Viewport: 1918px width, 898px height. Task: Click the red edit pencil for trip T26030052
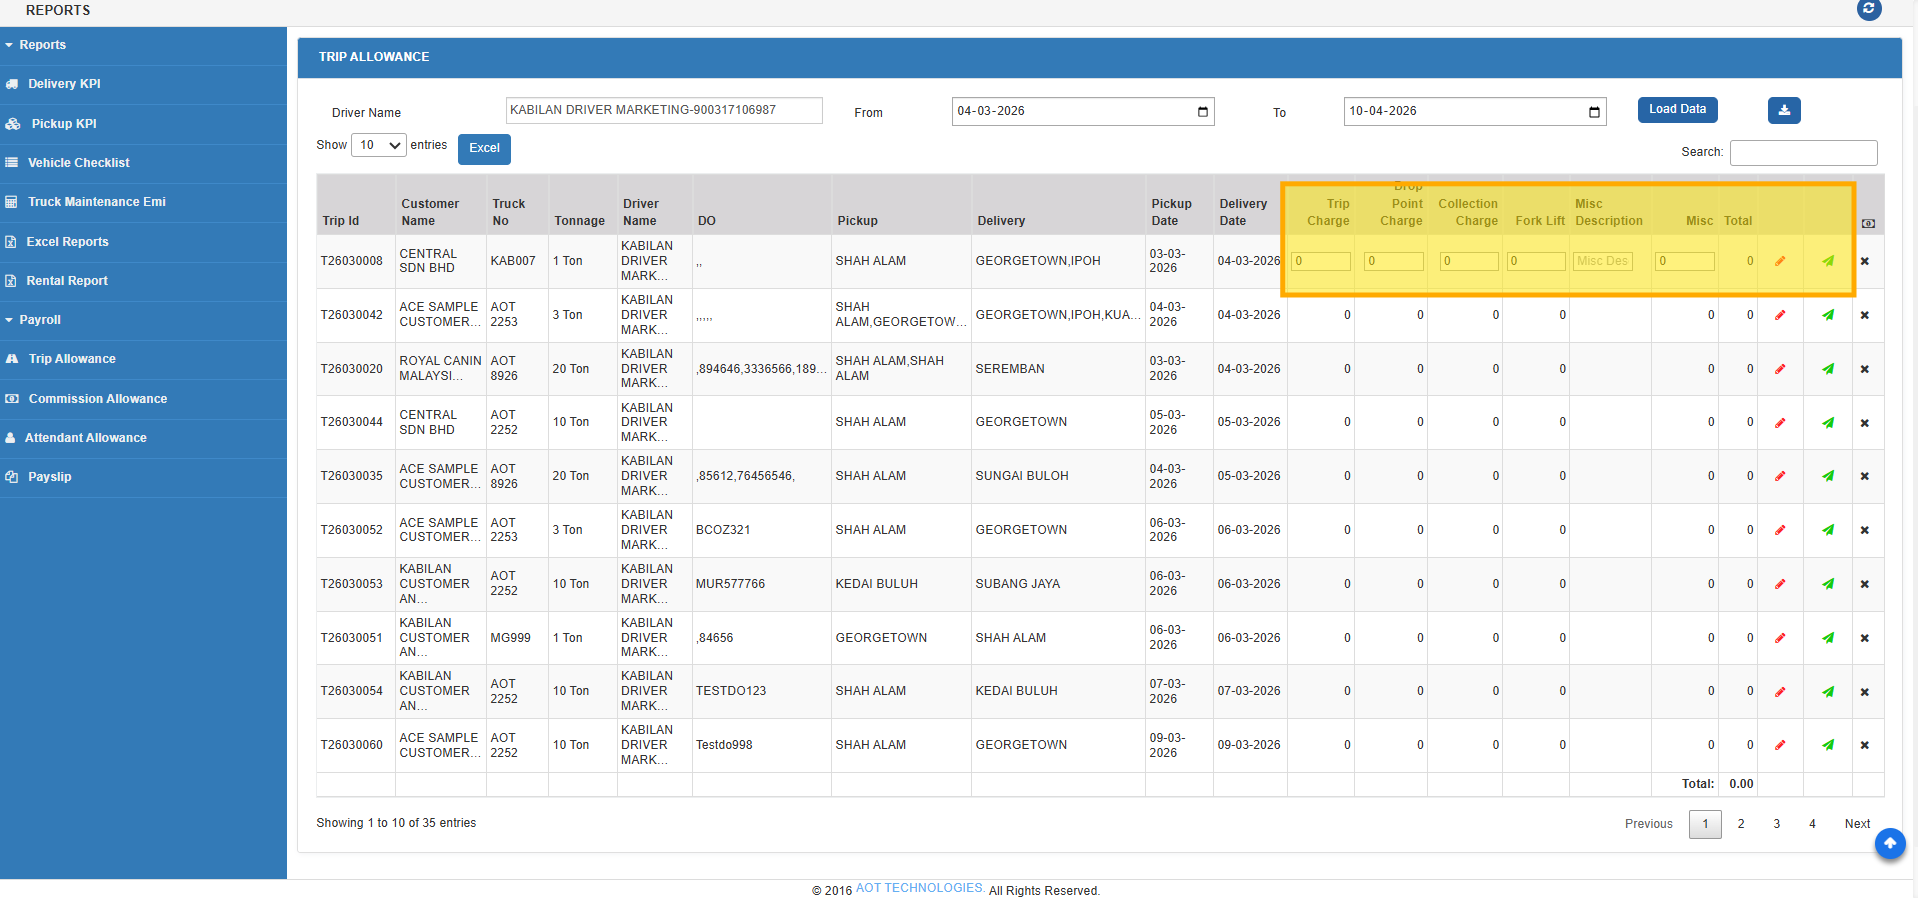click(x=1780, y=530)
